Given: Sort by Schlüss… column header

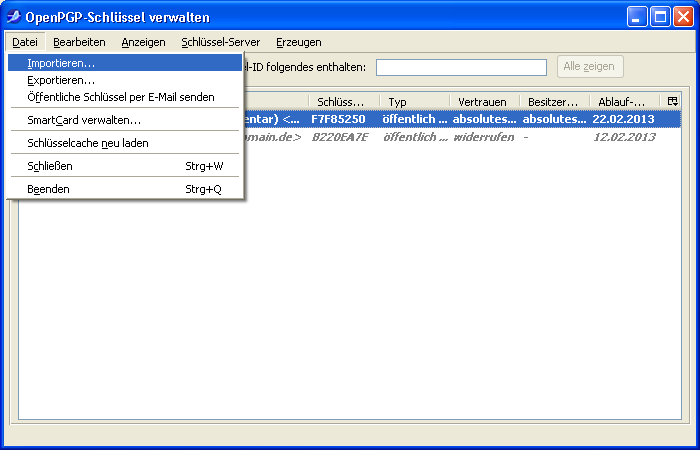Looking at the screenshot, I should point(344,102).
